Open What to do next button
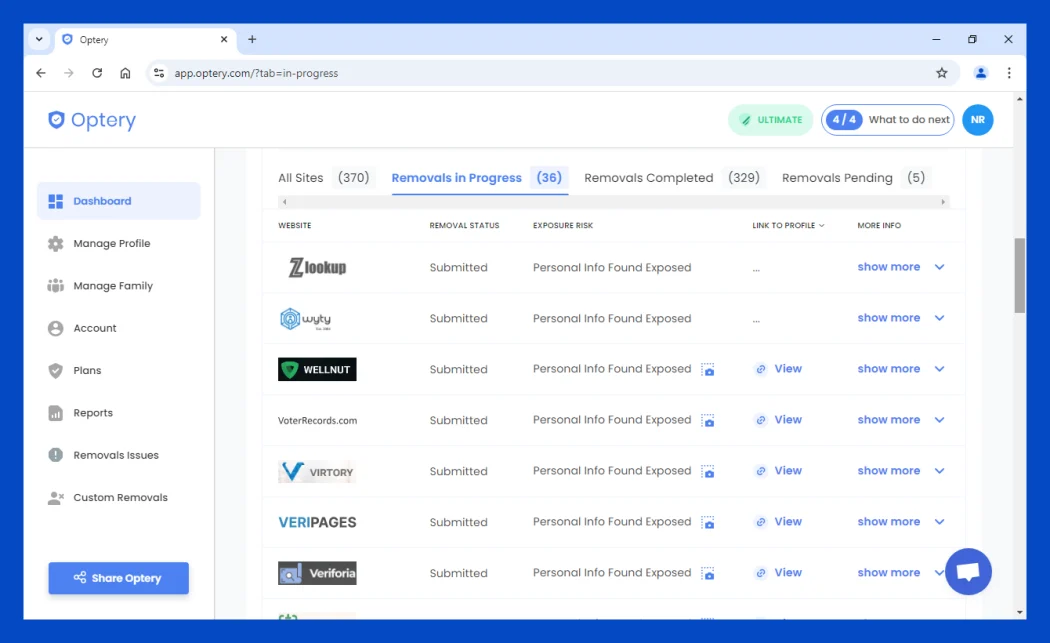Screen dimensions: 1050x643 point(887,120)
